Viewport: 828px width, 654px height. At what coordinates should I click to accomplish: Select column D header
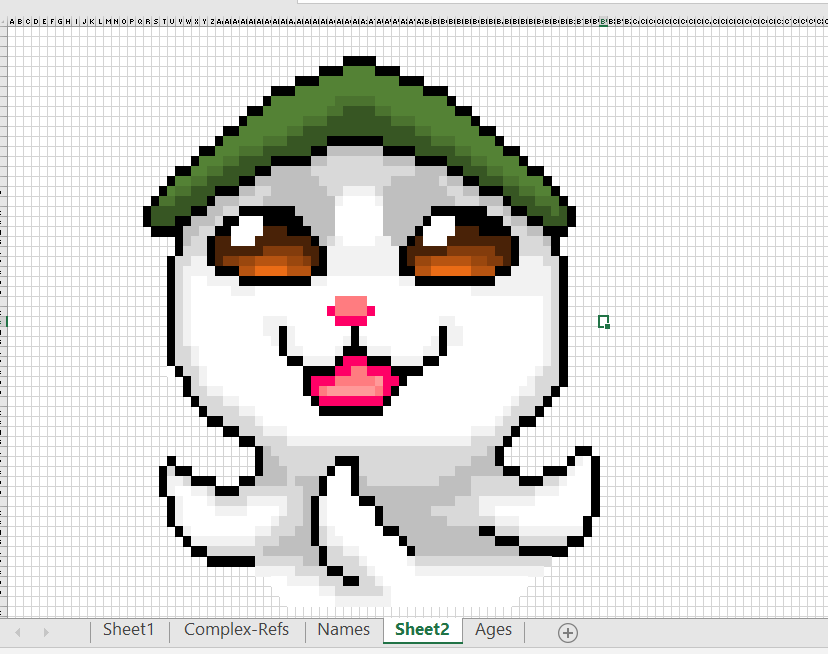[x=36, y=22]
